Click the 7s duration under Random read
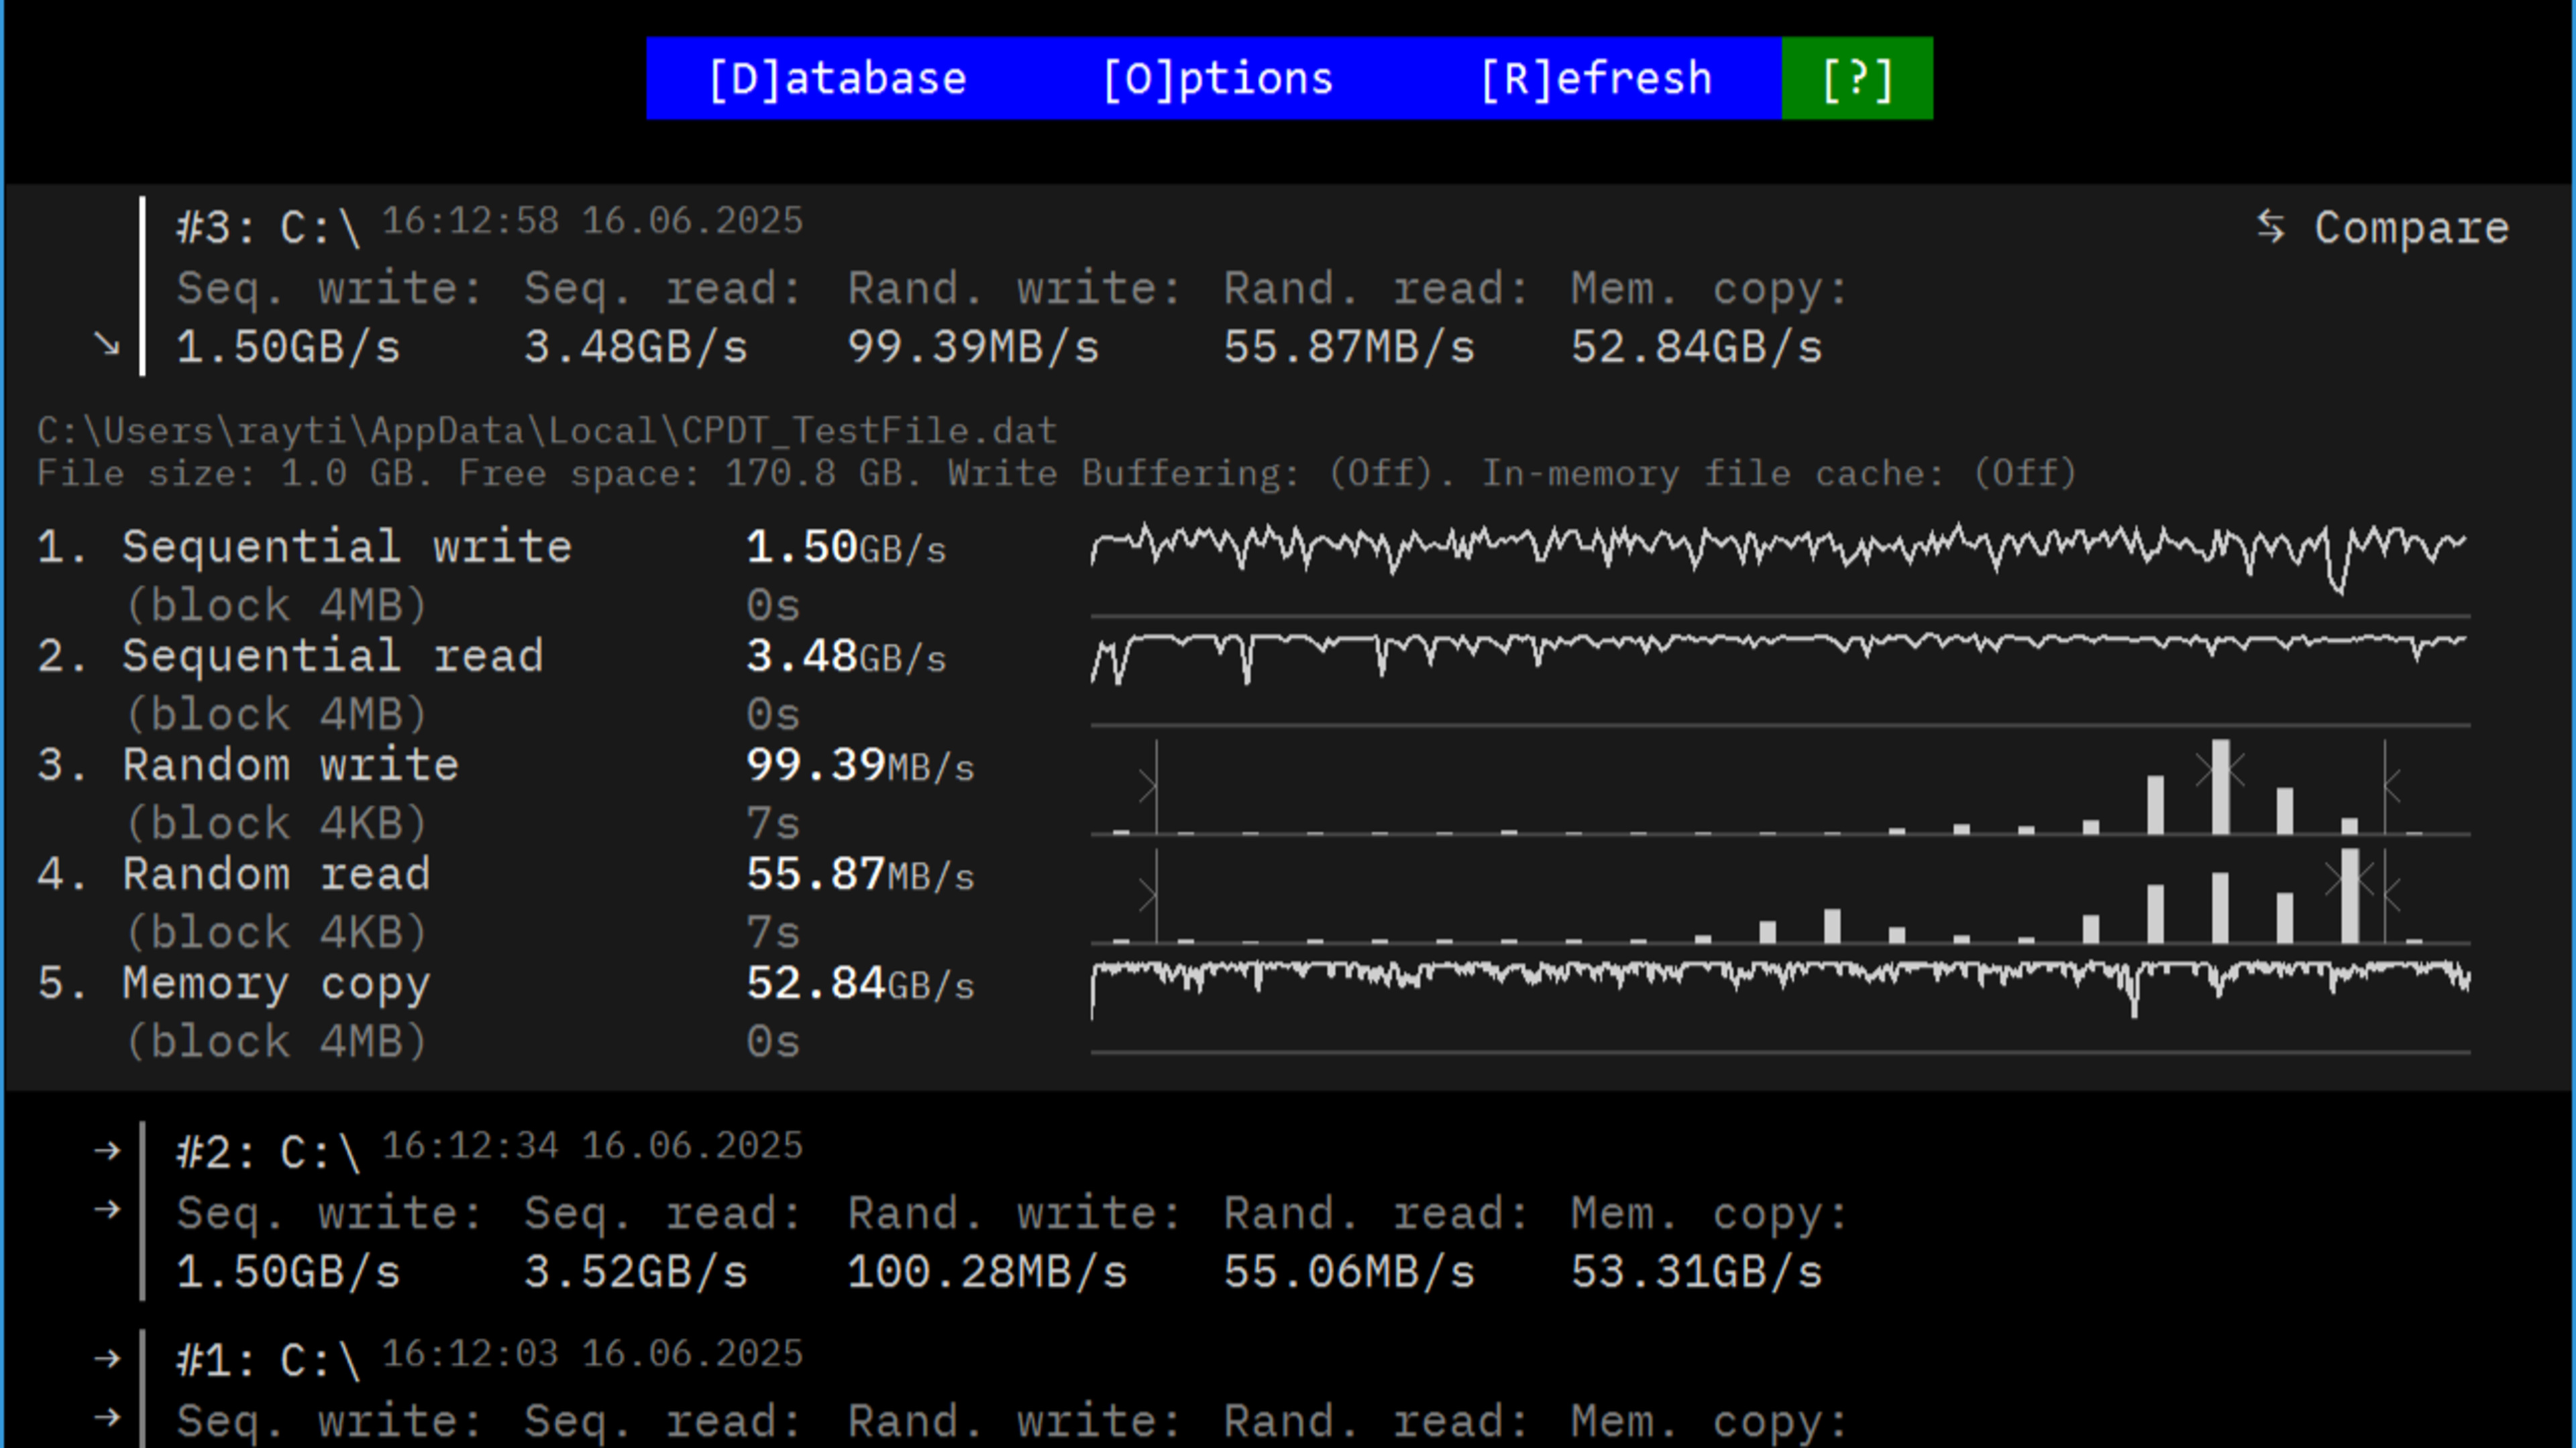 point(773,933)
